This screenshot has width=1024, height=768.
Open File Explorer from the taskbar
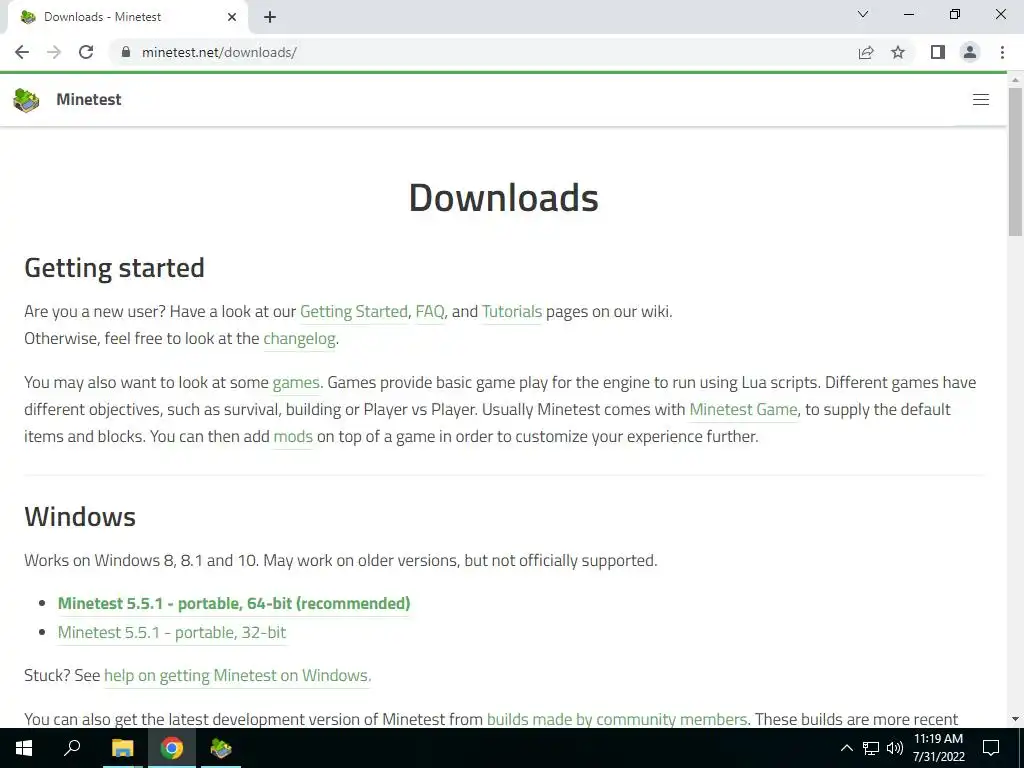122,748
